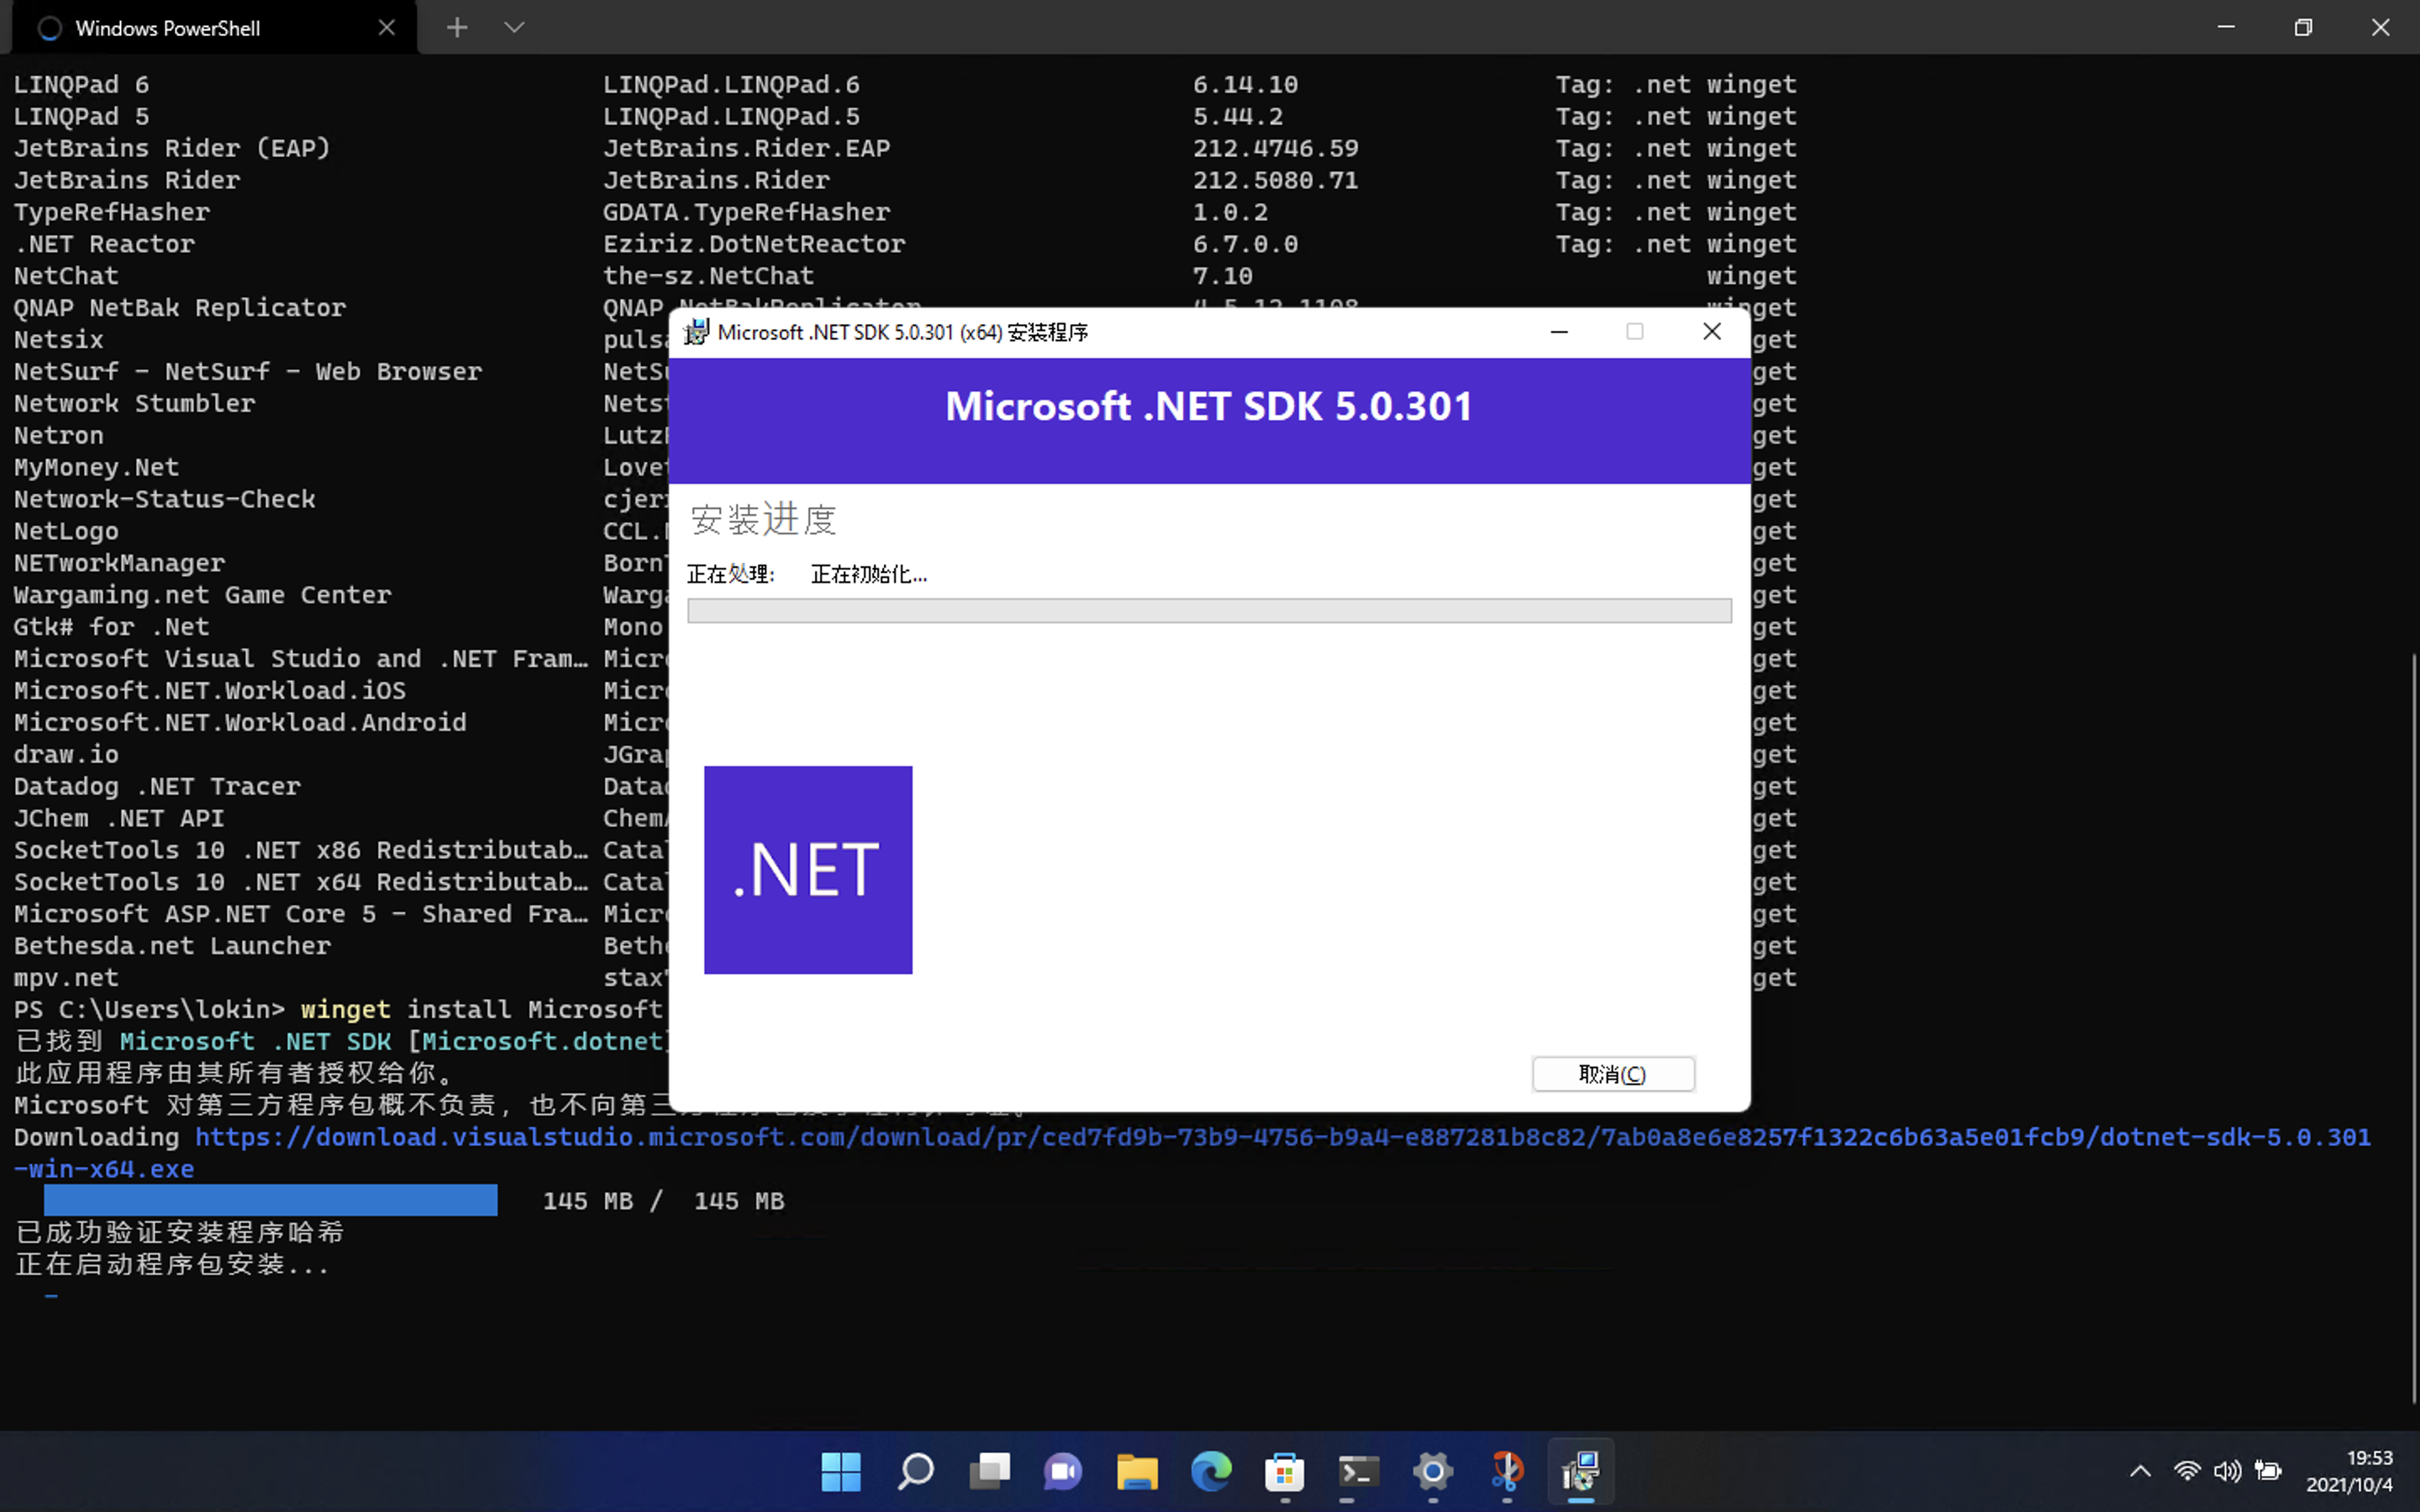This screenshot has width=2420, height=1512.
Task: Click the volume speaker tray icon
Action: pyautogui.click(x=2227, y=1471)
